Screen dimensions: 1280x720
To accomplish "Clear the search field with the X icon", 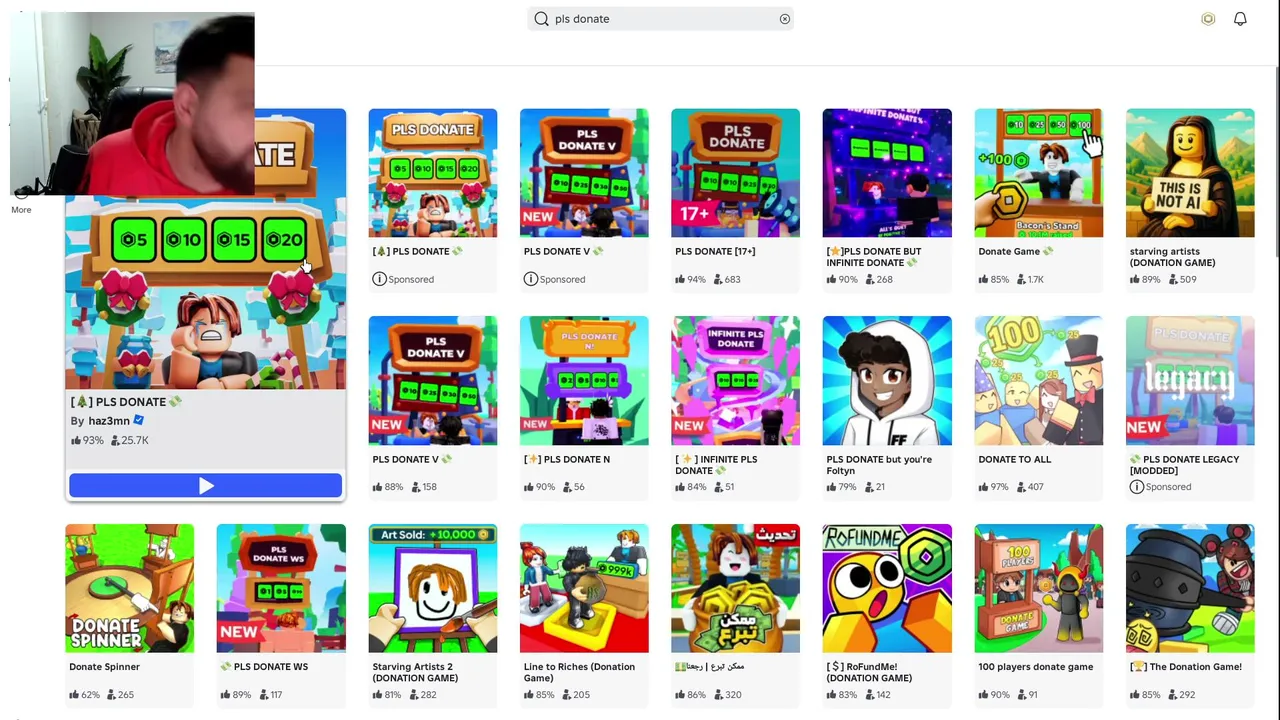I will point(785,19).
